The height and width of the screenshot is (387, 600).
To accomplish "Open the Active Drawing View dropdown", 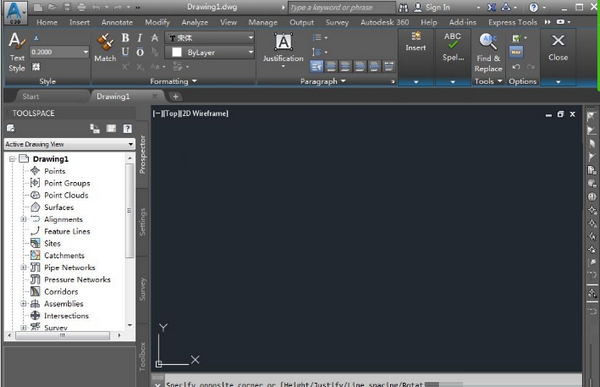I will (70, 144).
